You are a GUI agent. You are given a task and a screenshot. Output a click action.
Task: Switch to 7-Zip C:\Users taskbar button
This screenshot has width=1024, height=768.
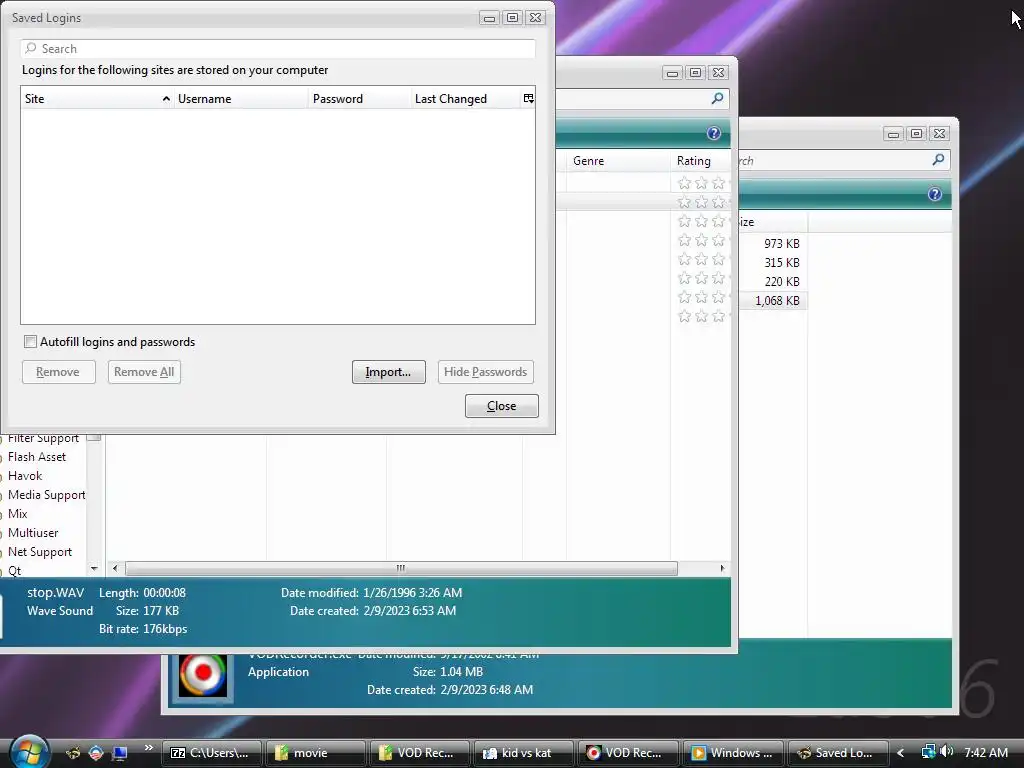(x=212, y=753)
